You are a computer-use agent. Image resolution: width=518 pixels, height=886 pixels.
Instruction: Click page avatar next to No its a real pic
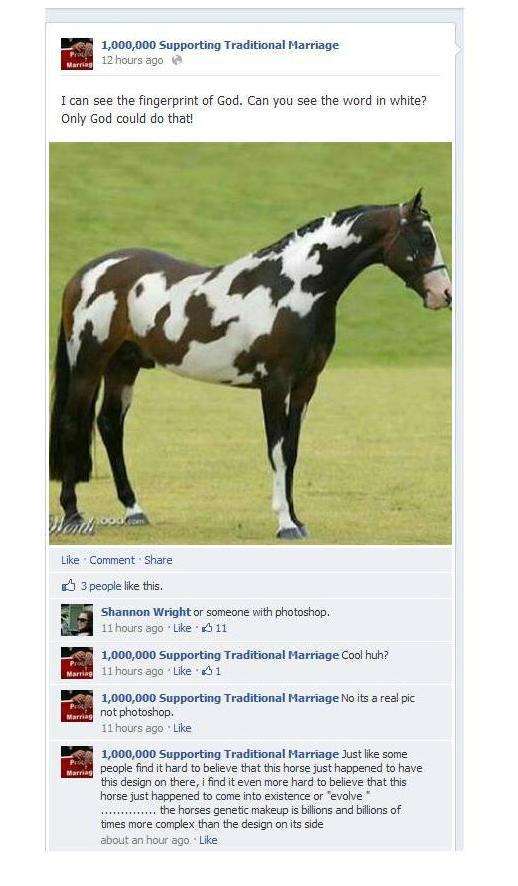click(77, 706)
